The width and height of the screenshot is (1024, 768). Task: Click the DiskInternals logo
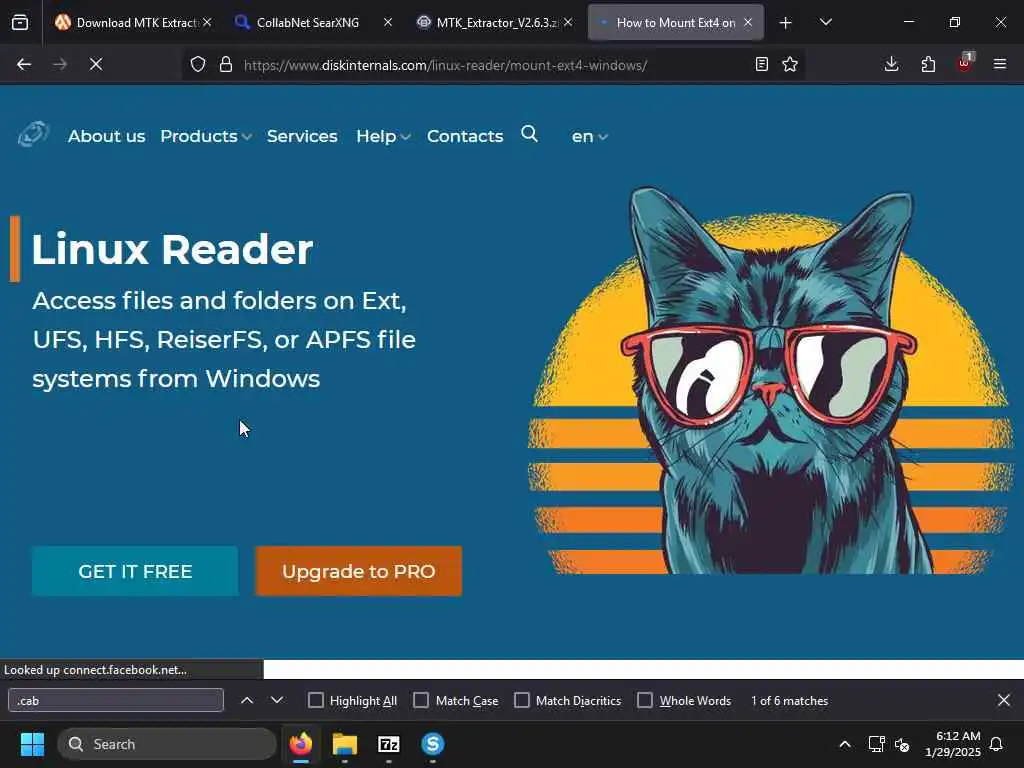[x=33, y=135]
